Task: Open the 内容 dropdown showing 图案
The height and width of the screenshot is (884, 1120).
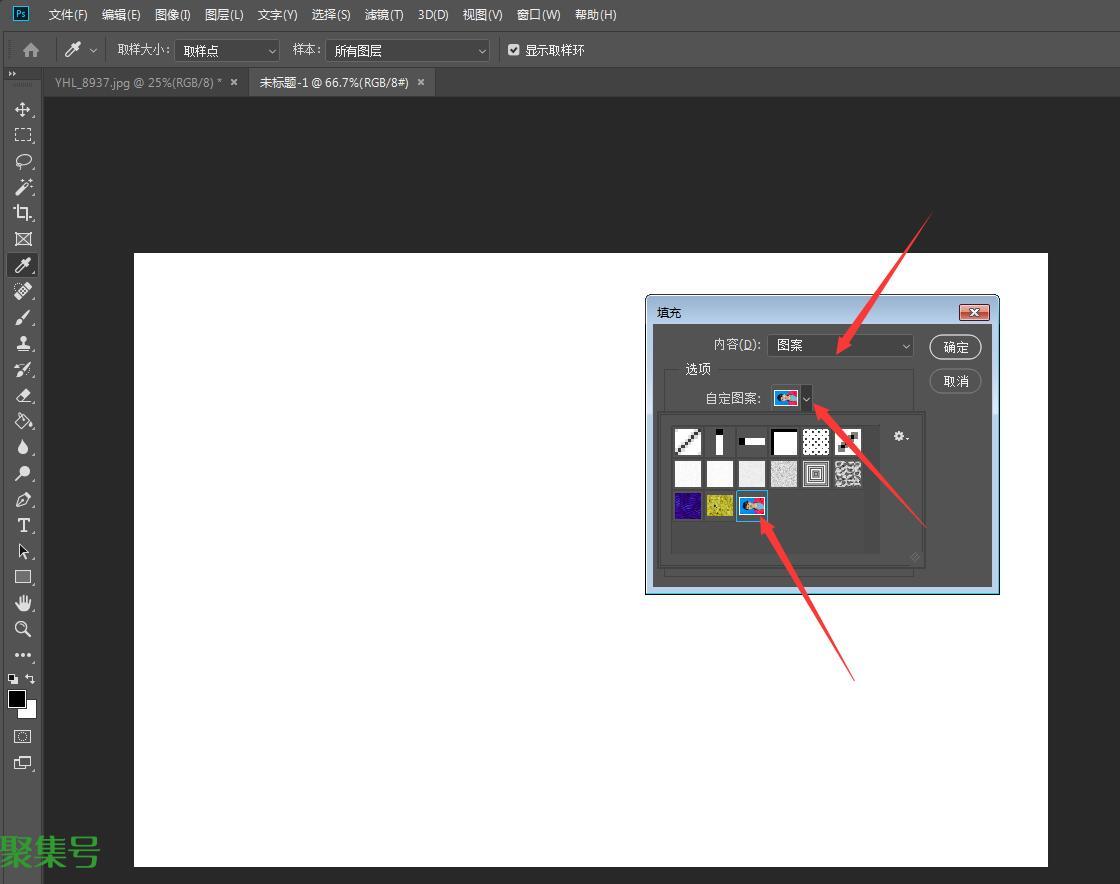Action: pyautogui.click(x=841, y=345)
